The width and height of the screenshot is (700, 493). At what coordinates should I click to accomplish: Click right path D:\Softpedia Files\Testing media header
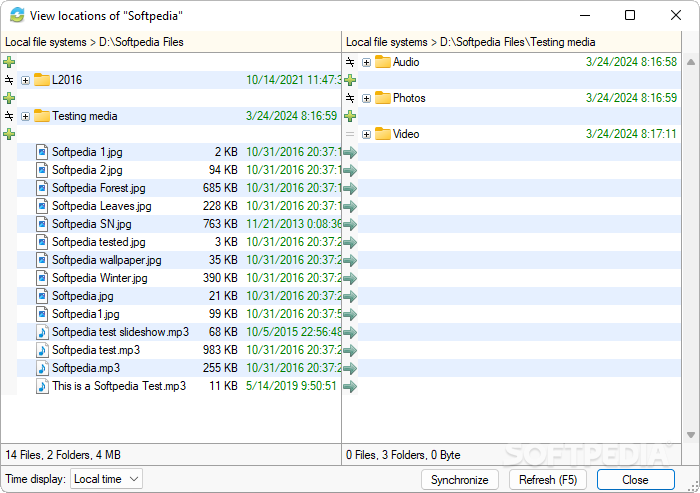pyautogui.click(x=517, y=42)
